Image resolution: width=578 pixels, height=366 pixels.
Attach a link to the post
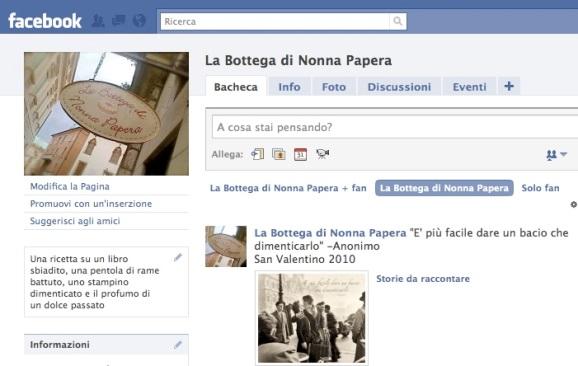(x=257, y=154)
